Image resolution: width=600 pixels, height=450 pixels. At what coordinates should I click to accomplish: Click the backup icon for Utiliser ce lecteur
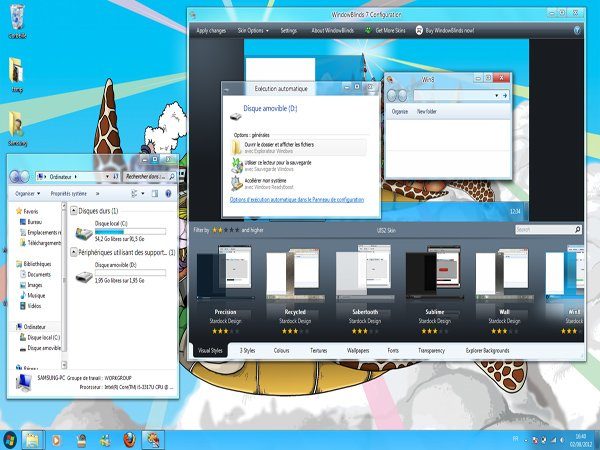pyautogui.click(x=237, y=165)
